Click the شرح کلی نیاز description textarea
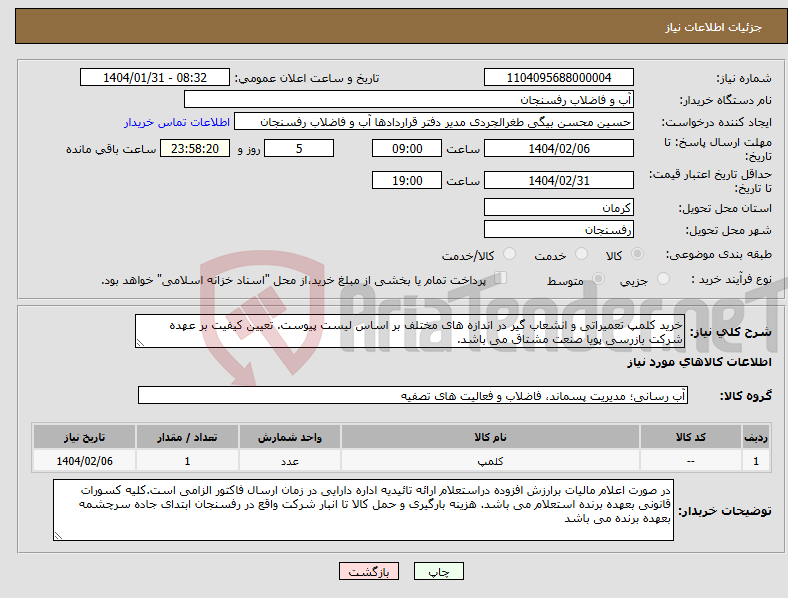The image size is (788, 598). 410,331
